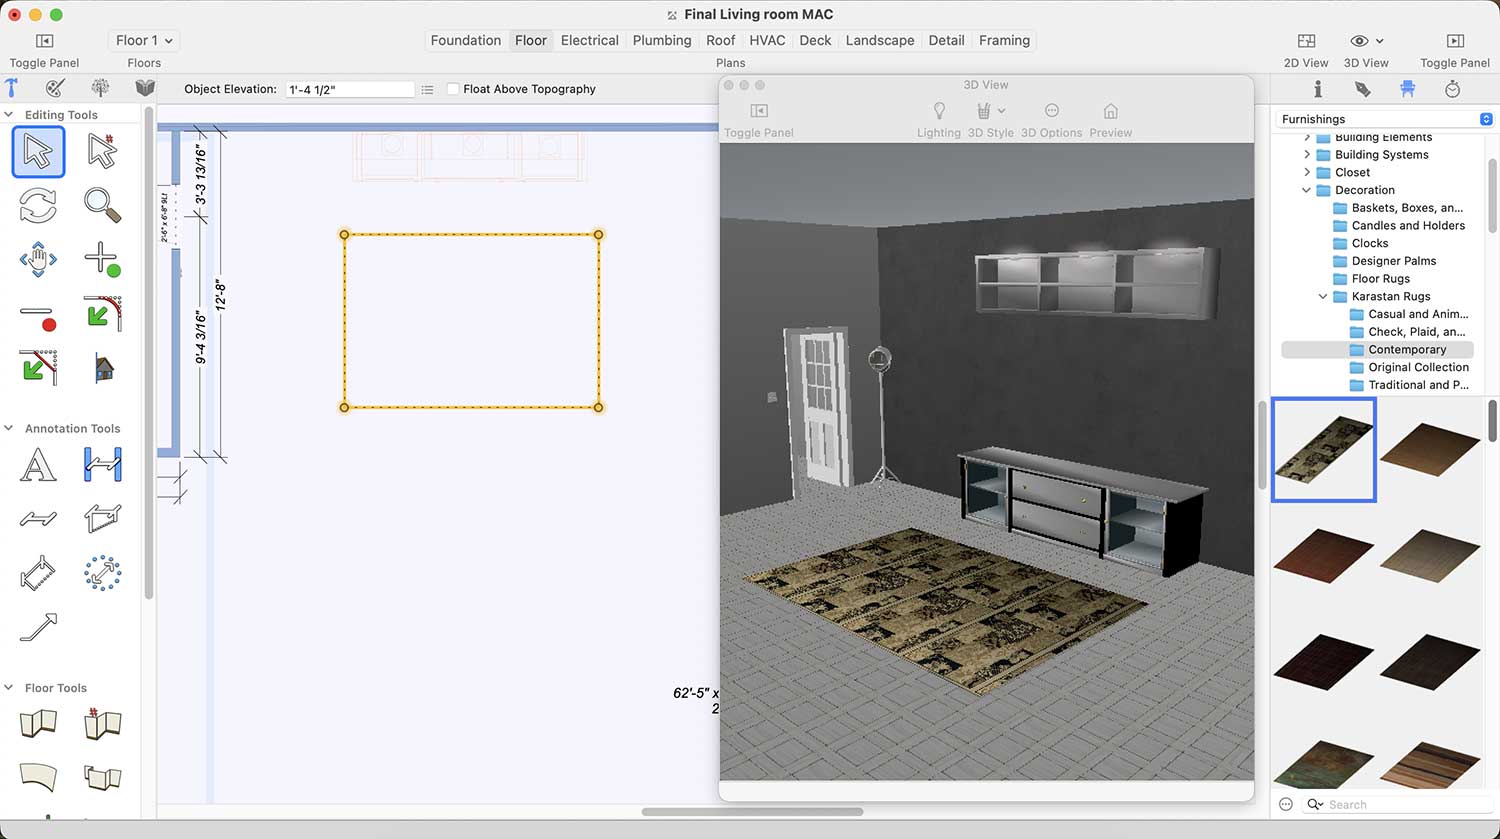Switch to the Landscape plan tab
The image size is (1500, 839).
[879, 41]
